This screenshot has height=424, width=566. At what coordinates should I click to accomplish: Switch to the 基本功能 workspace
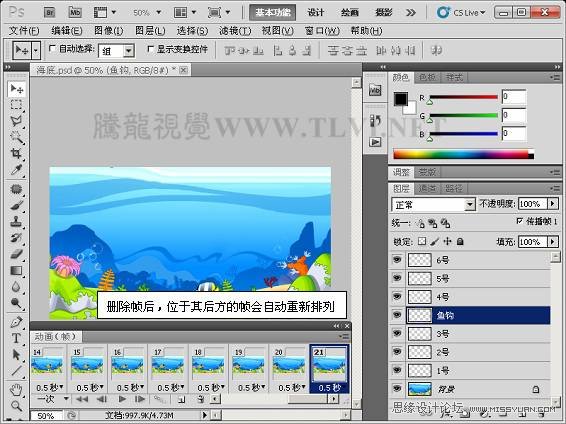pyautogui.click(x=273, y=13)
